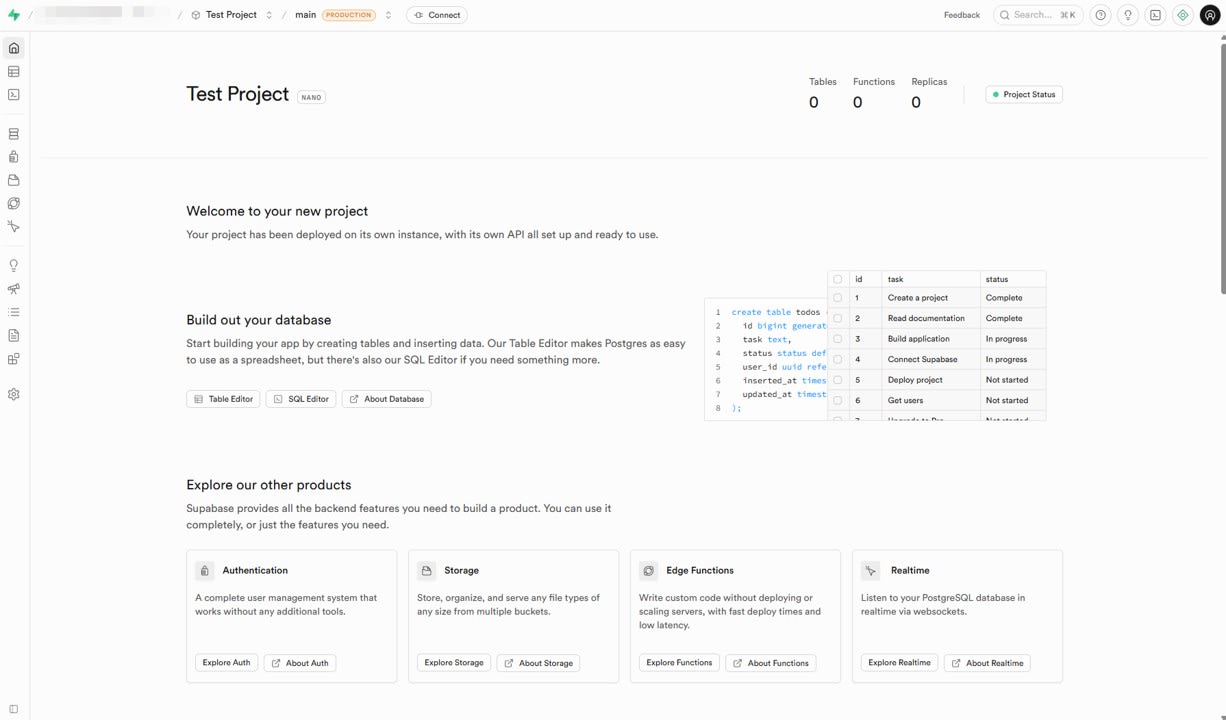This screenshot has width=1226, height=720.
Task: Select the header checkbox of the todos table
Action: pos(838,279)
